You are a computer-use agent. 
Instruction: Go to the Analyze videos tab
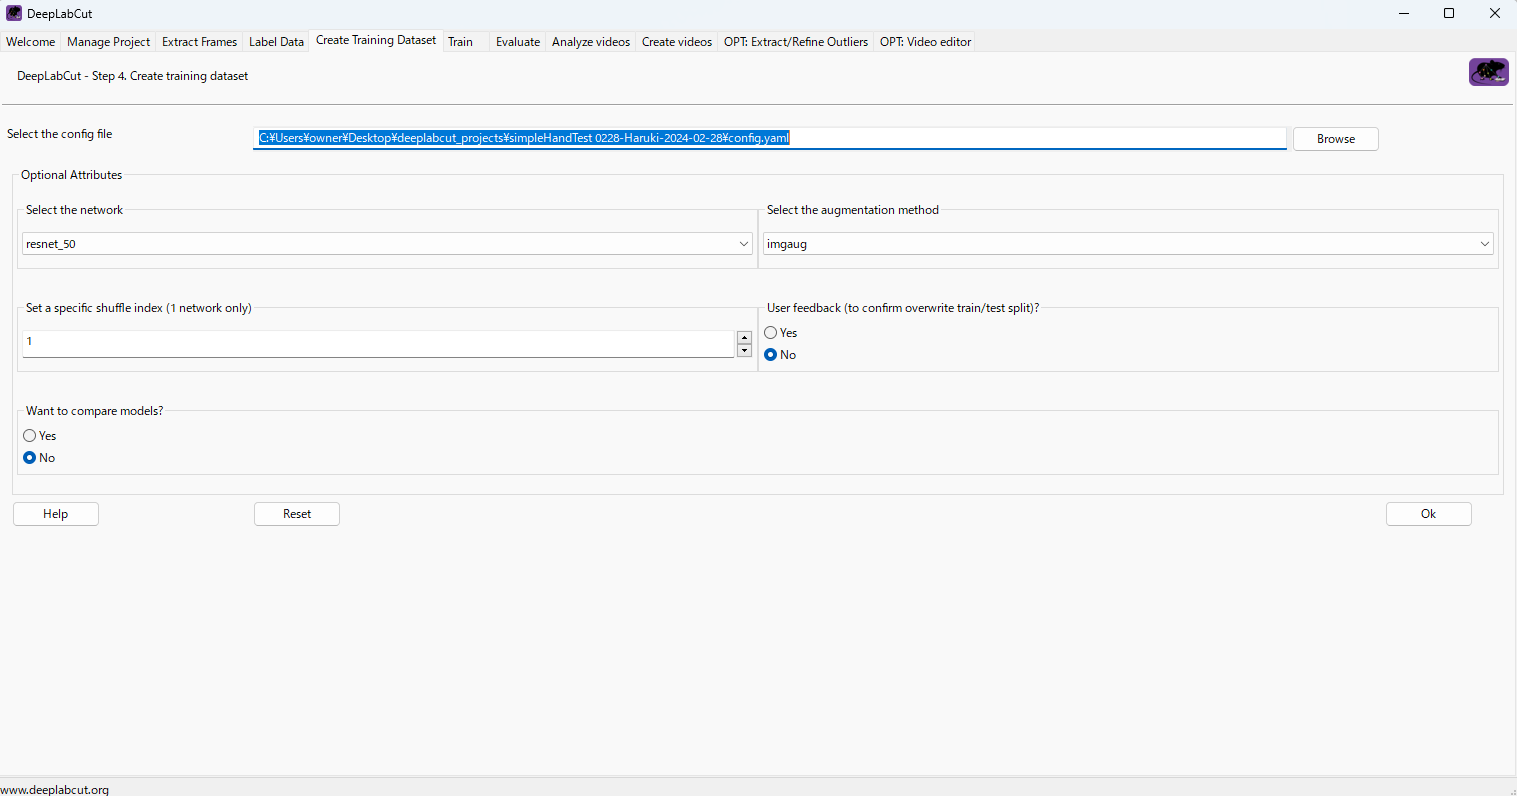coord(591,42)
